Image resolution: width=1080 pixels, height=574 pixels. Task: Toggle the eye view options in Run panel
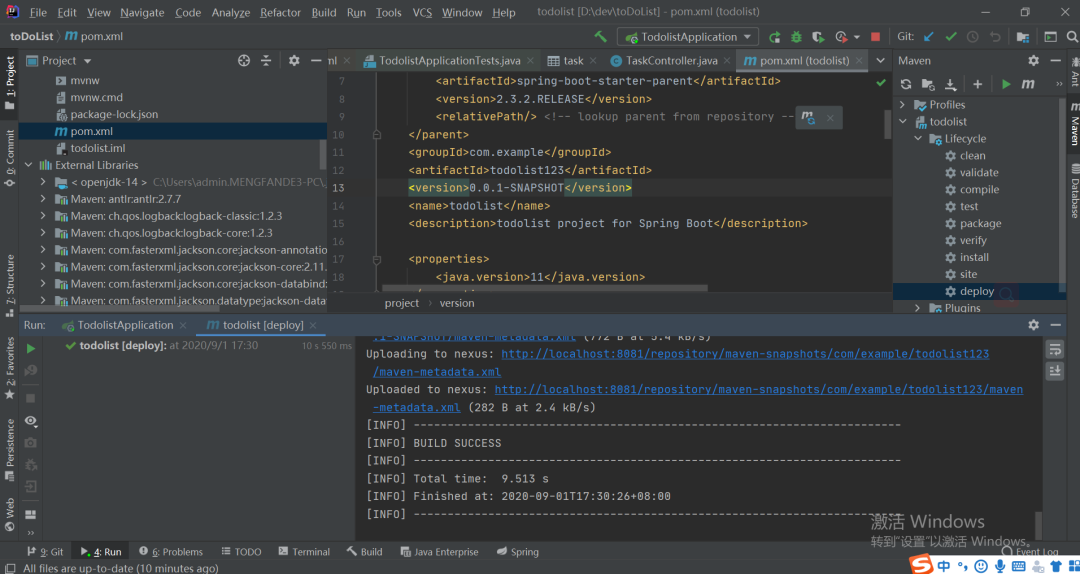click(x=31, y=421)
